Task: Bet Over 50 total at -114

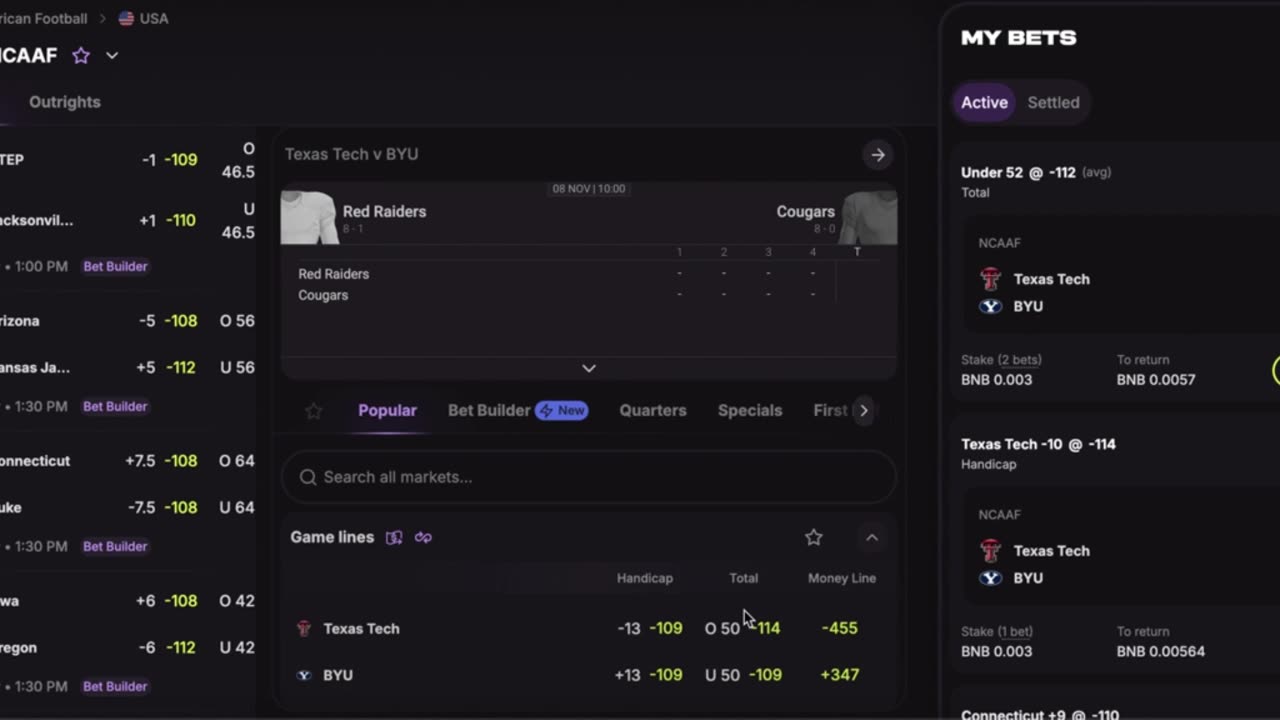Action: 743,628
